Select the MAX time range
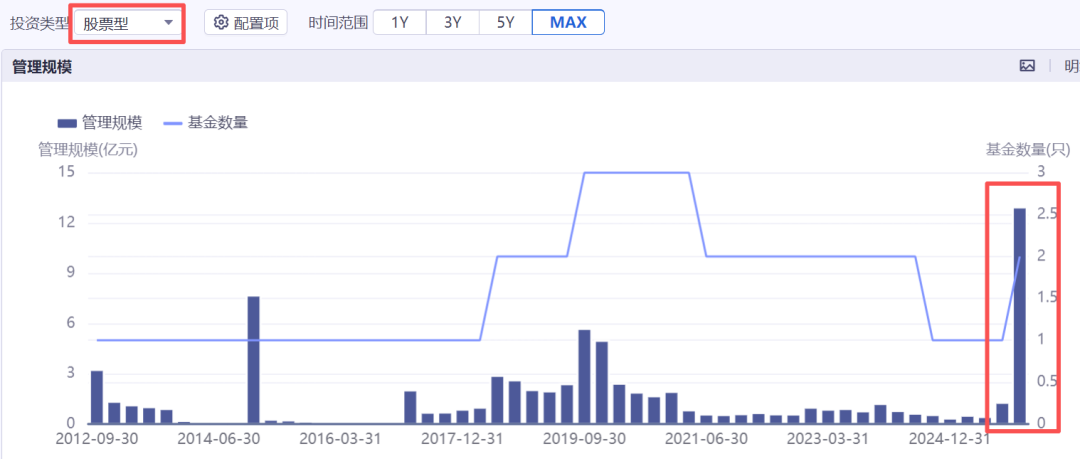This screenshot has height=459, width=1080. tap(568, 22)
